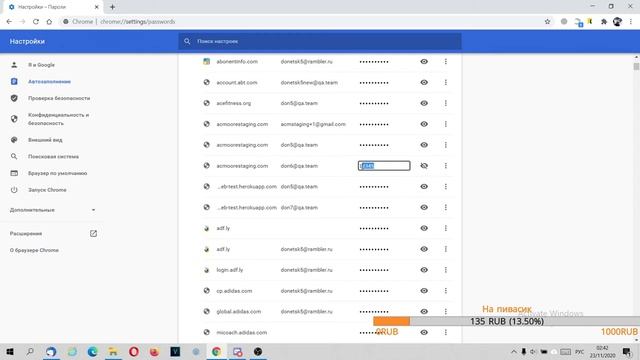640x360 pixels.
Task: Reveal password for don7@qa.team herokuapp row
Action: [424, 207]
